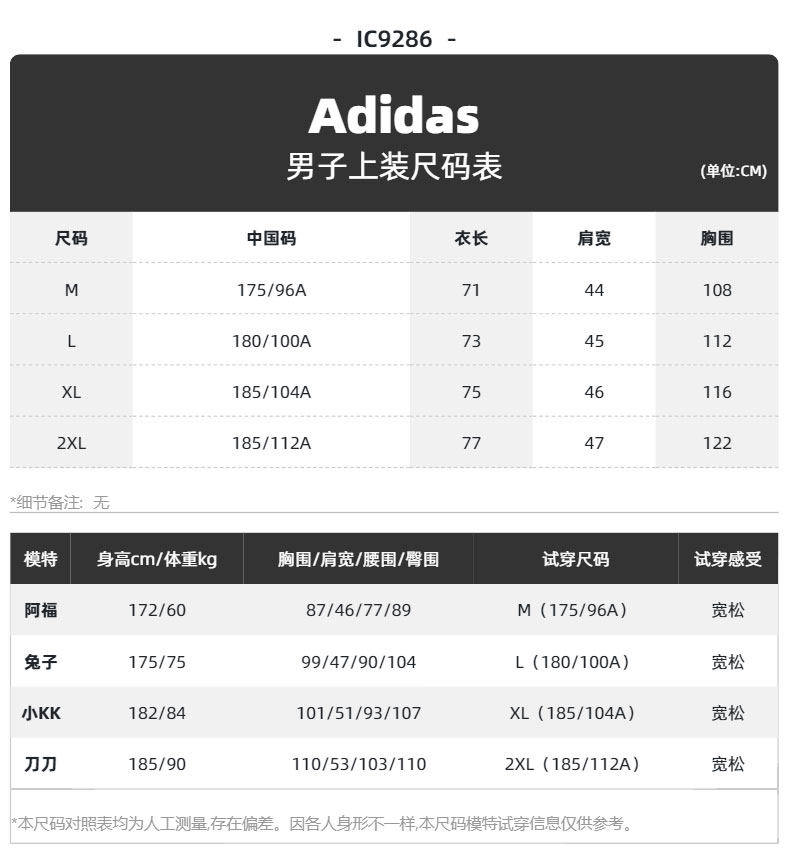
Task: Click the standalone 胸围 column header
Action: [717, 238]
